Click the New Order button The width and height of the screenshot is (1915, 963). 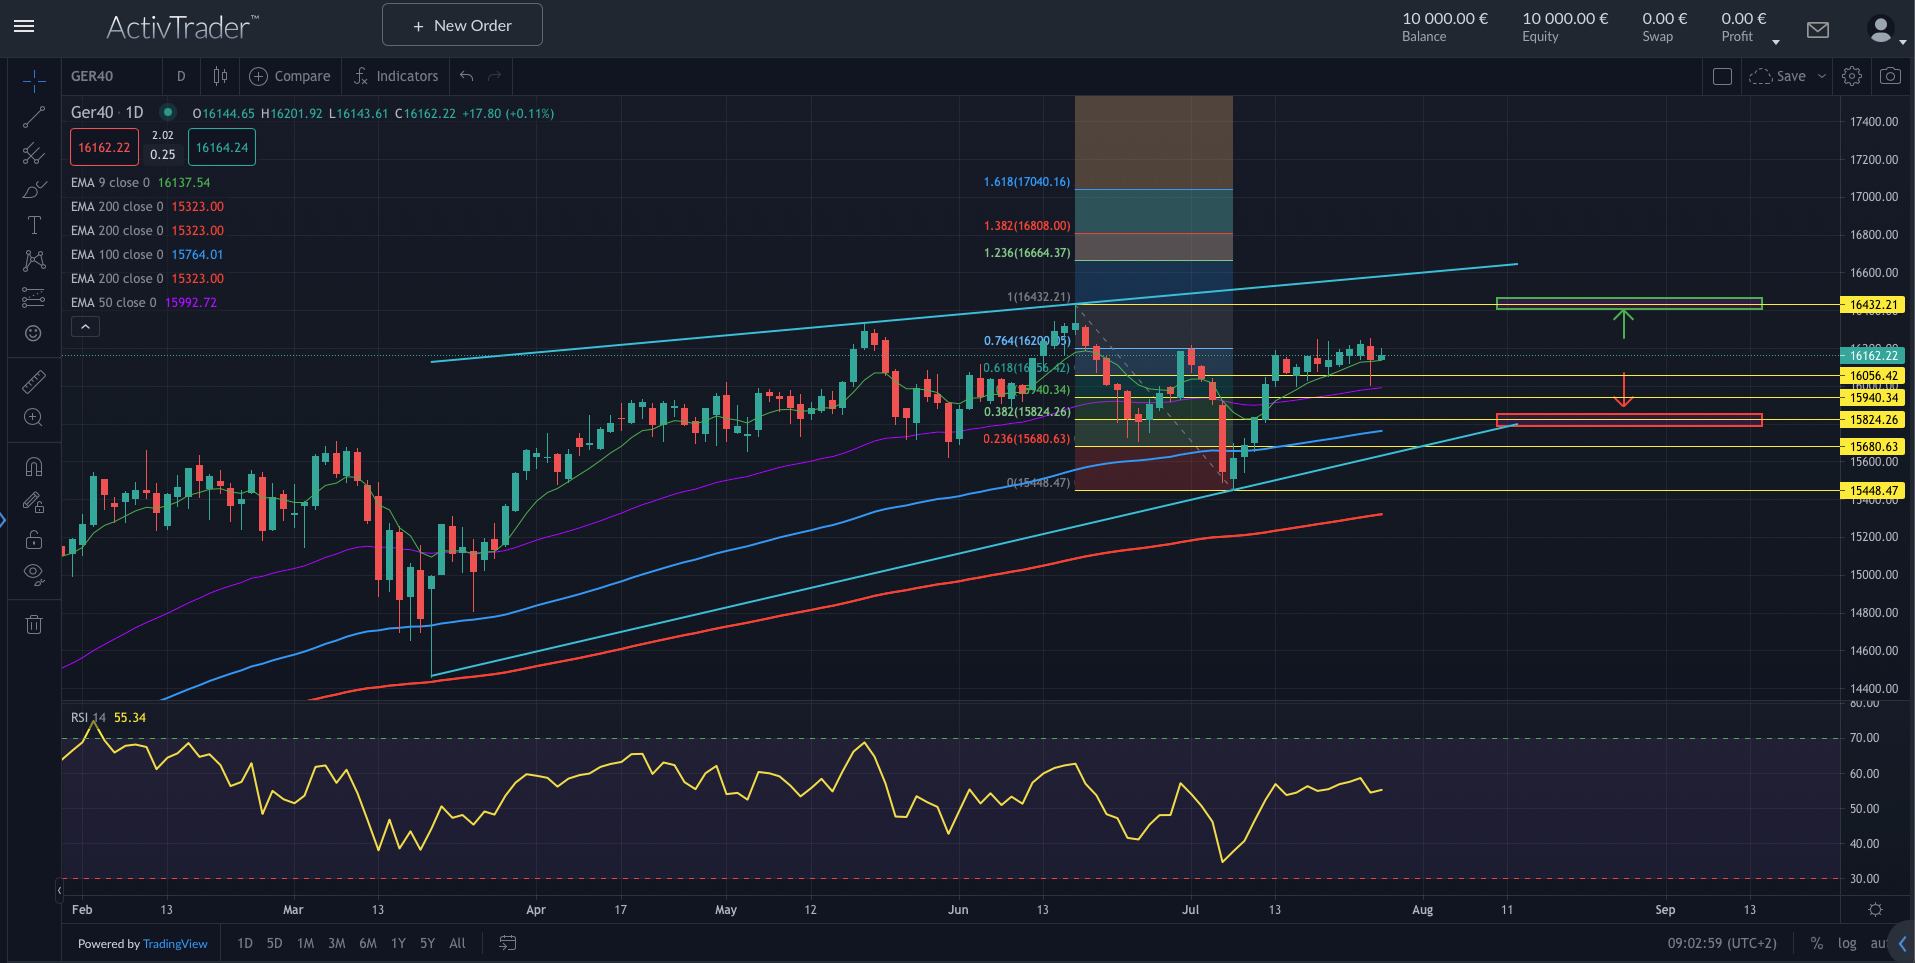[462, 25]
